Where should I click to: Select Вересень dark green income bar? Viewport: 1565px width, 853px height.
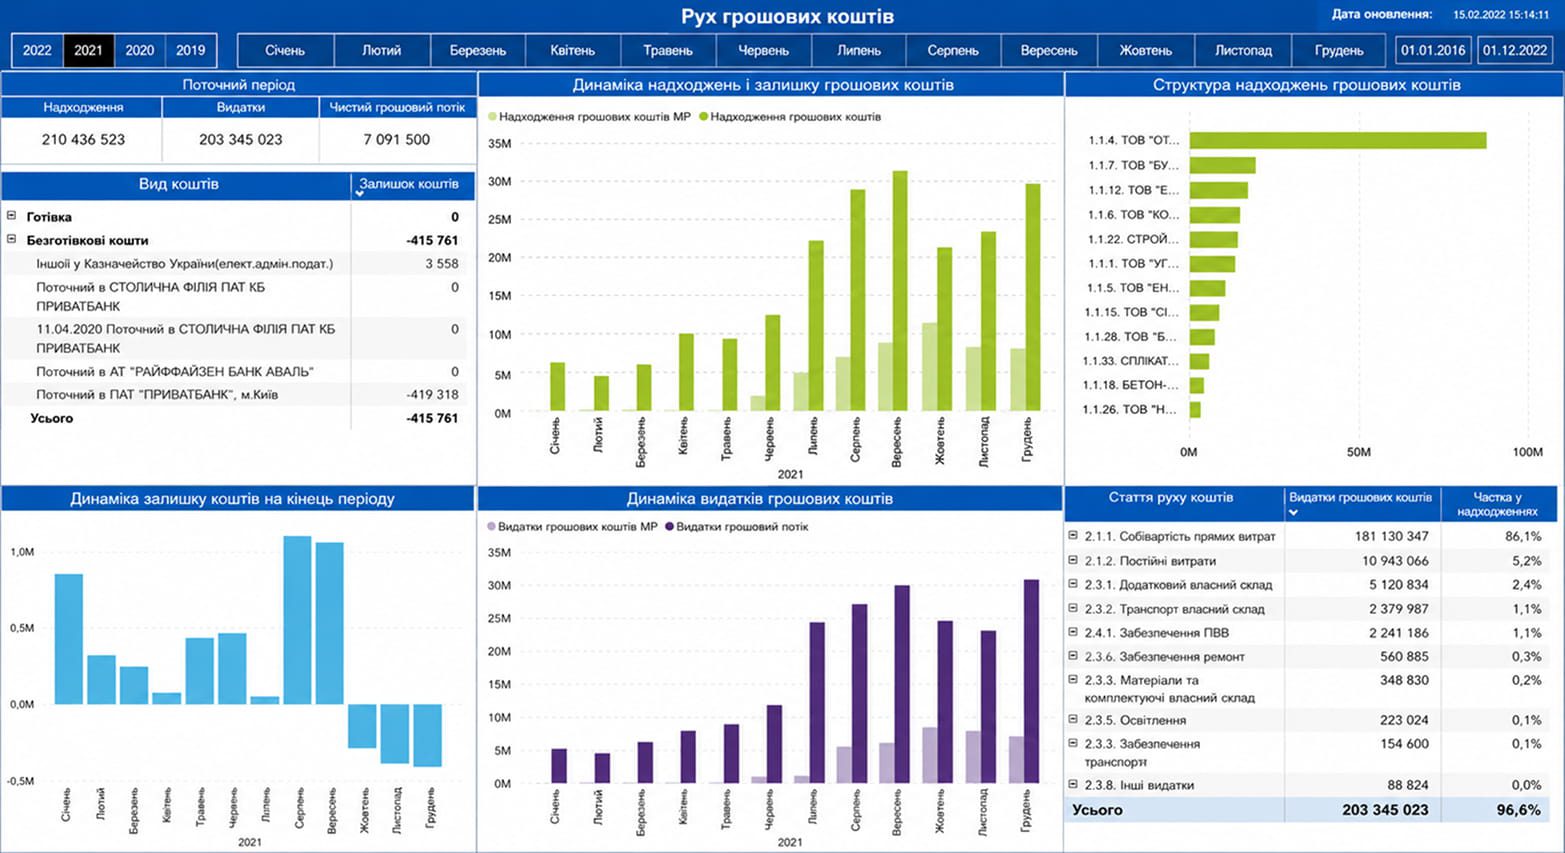pos(900,291)
